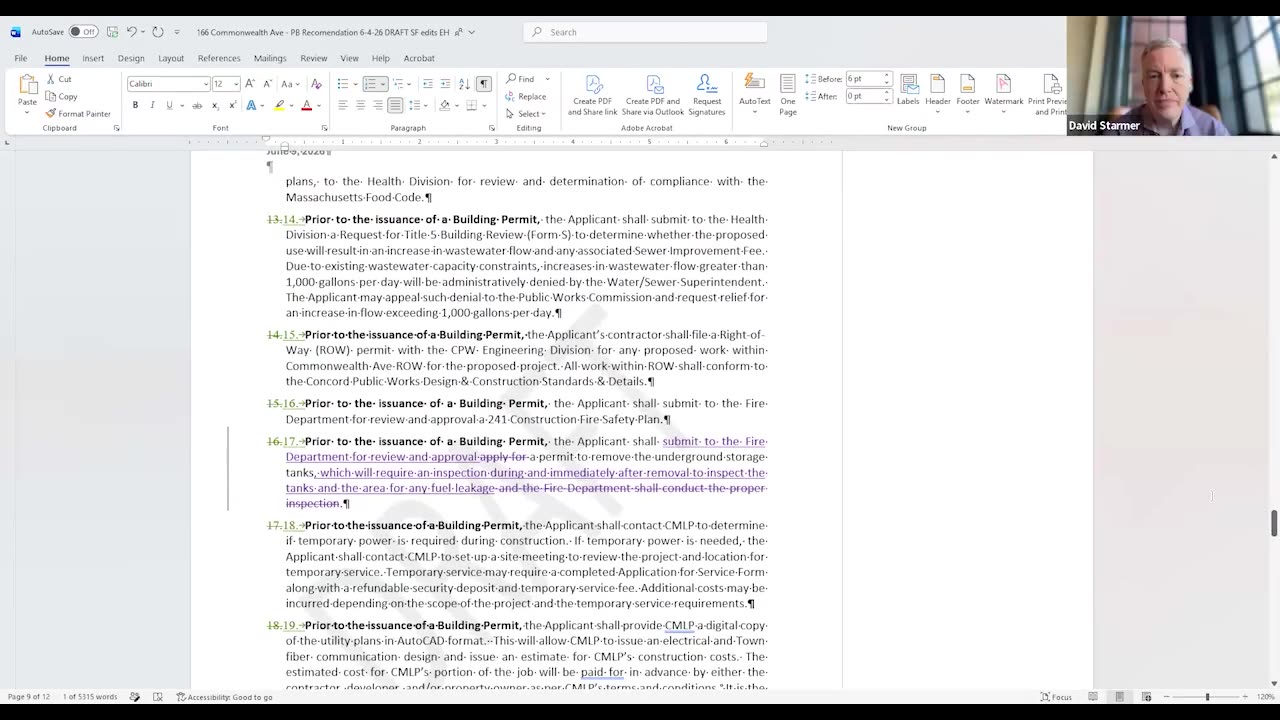
Task: Click the Paste button
Action: pyautogui.click(x=27, y=92)
